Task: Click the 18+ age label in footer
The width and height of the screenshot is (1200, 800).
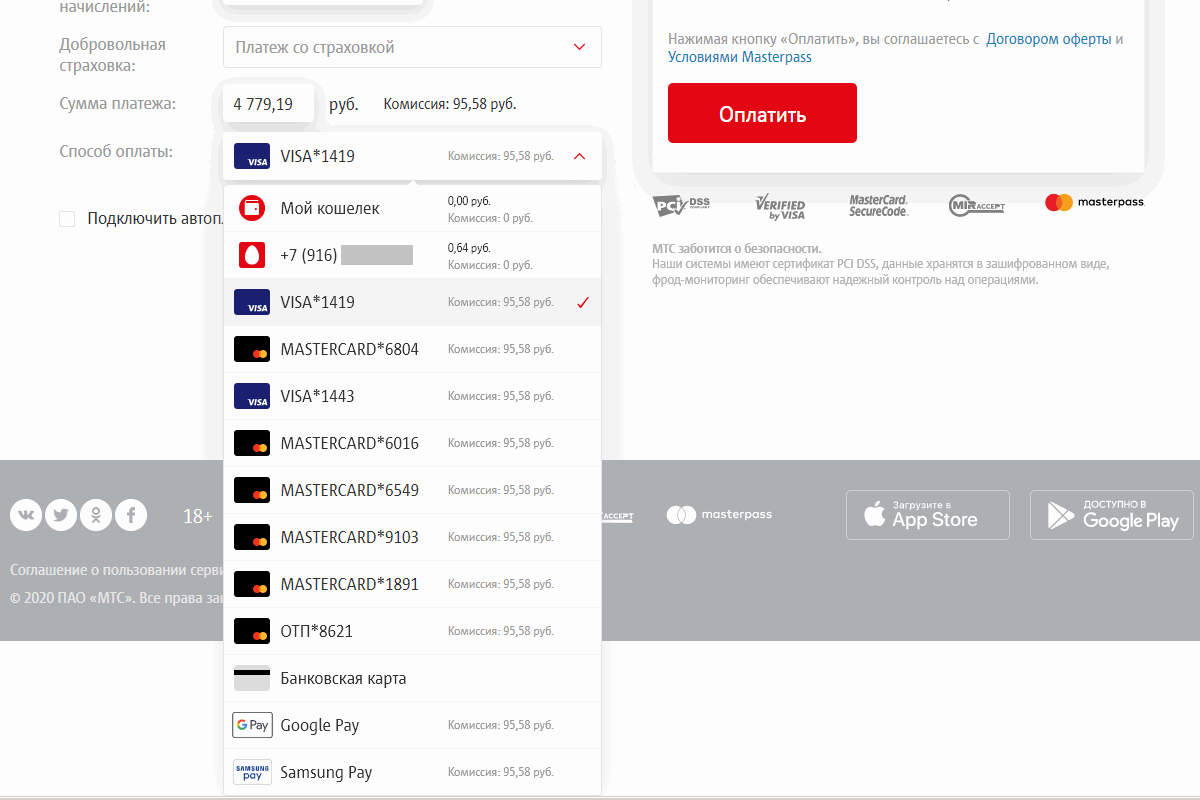Action: [198, 516]
